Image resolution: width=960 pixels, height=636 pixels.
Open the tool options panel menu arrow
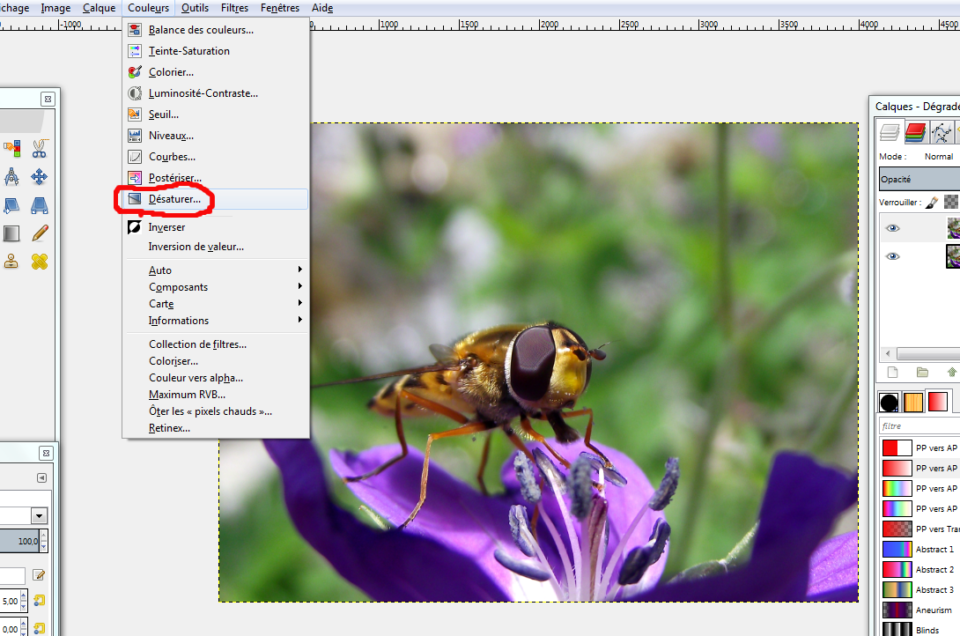42,477
